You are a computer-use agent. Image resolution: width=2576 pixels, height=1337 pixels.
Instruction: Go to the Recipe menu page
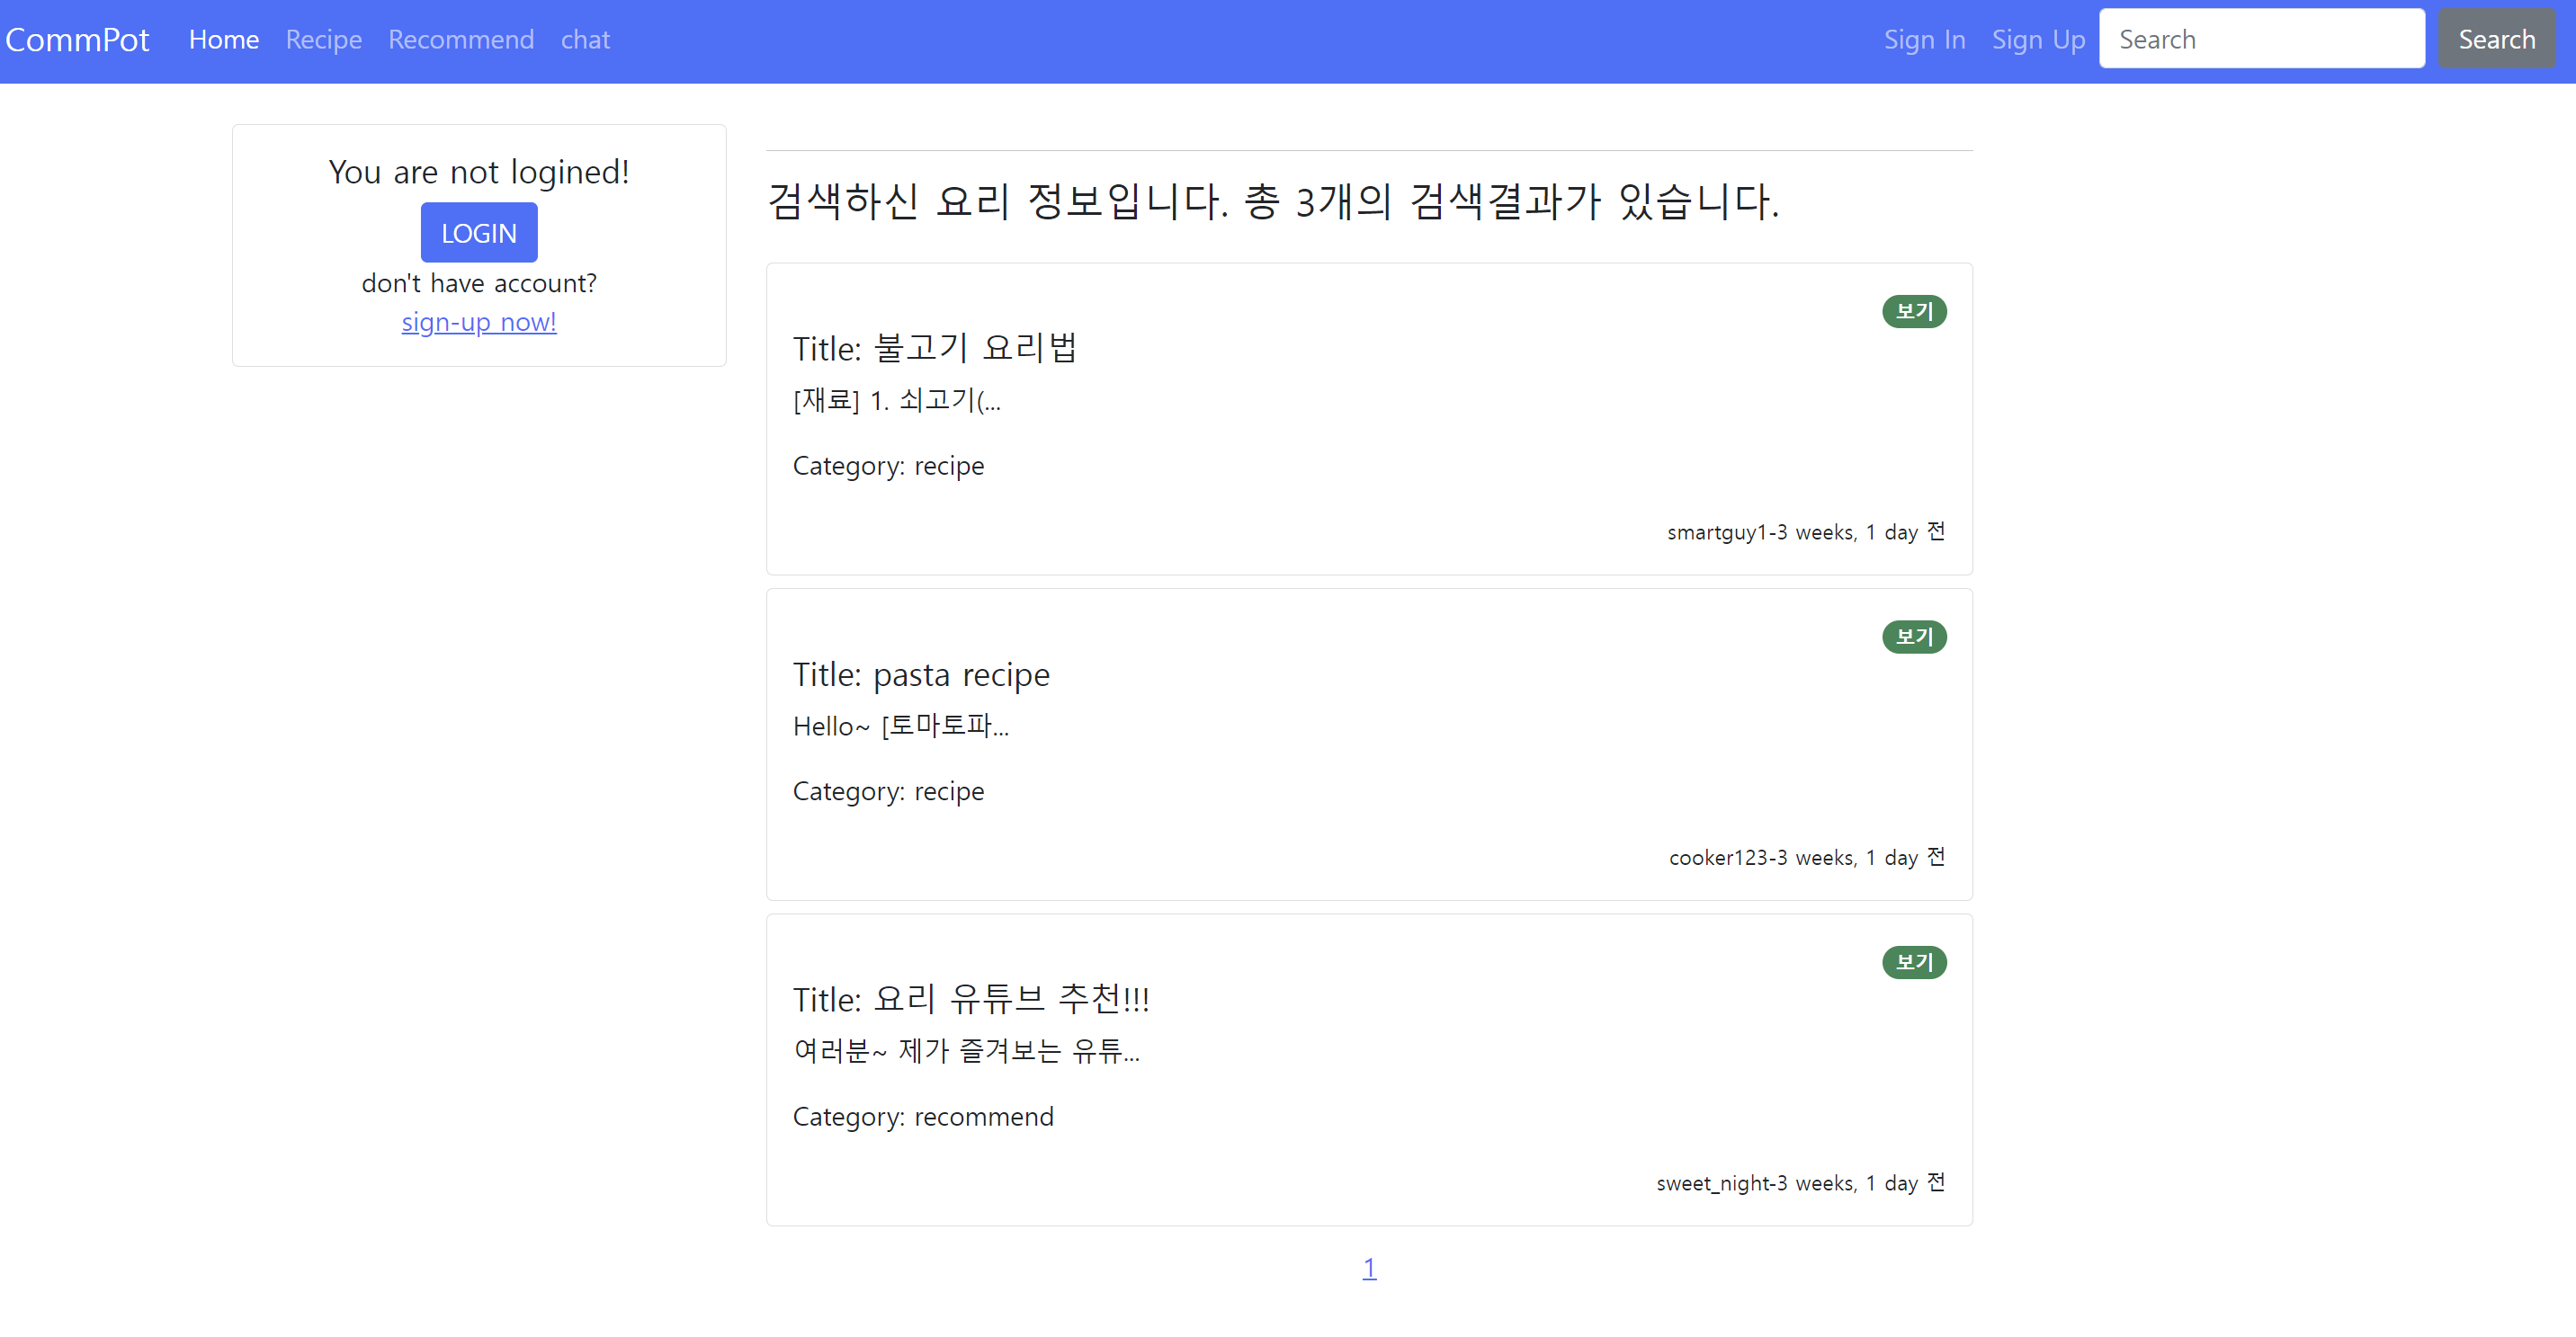point(323,40)
